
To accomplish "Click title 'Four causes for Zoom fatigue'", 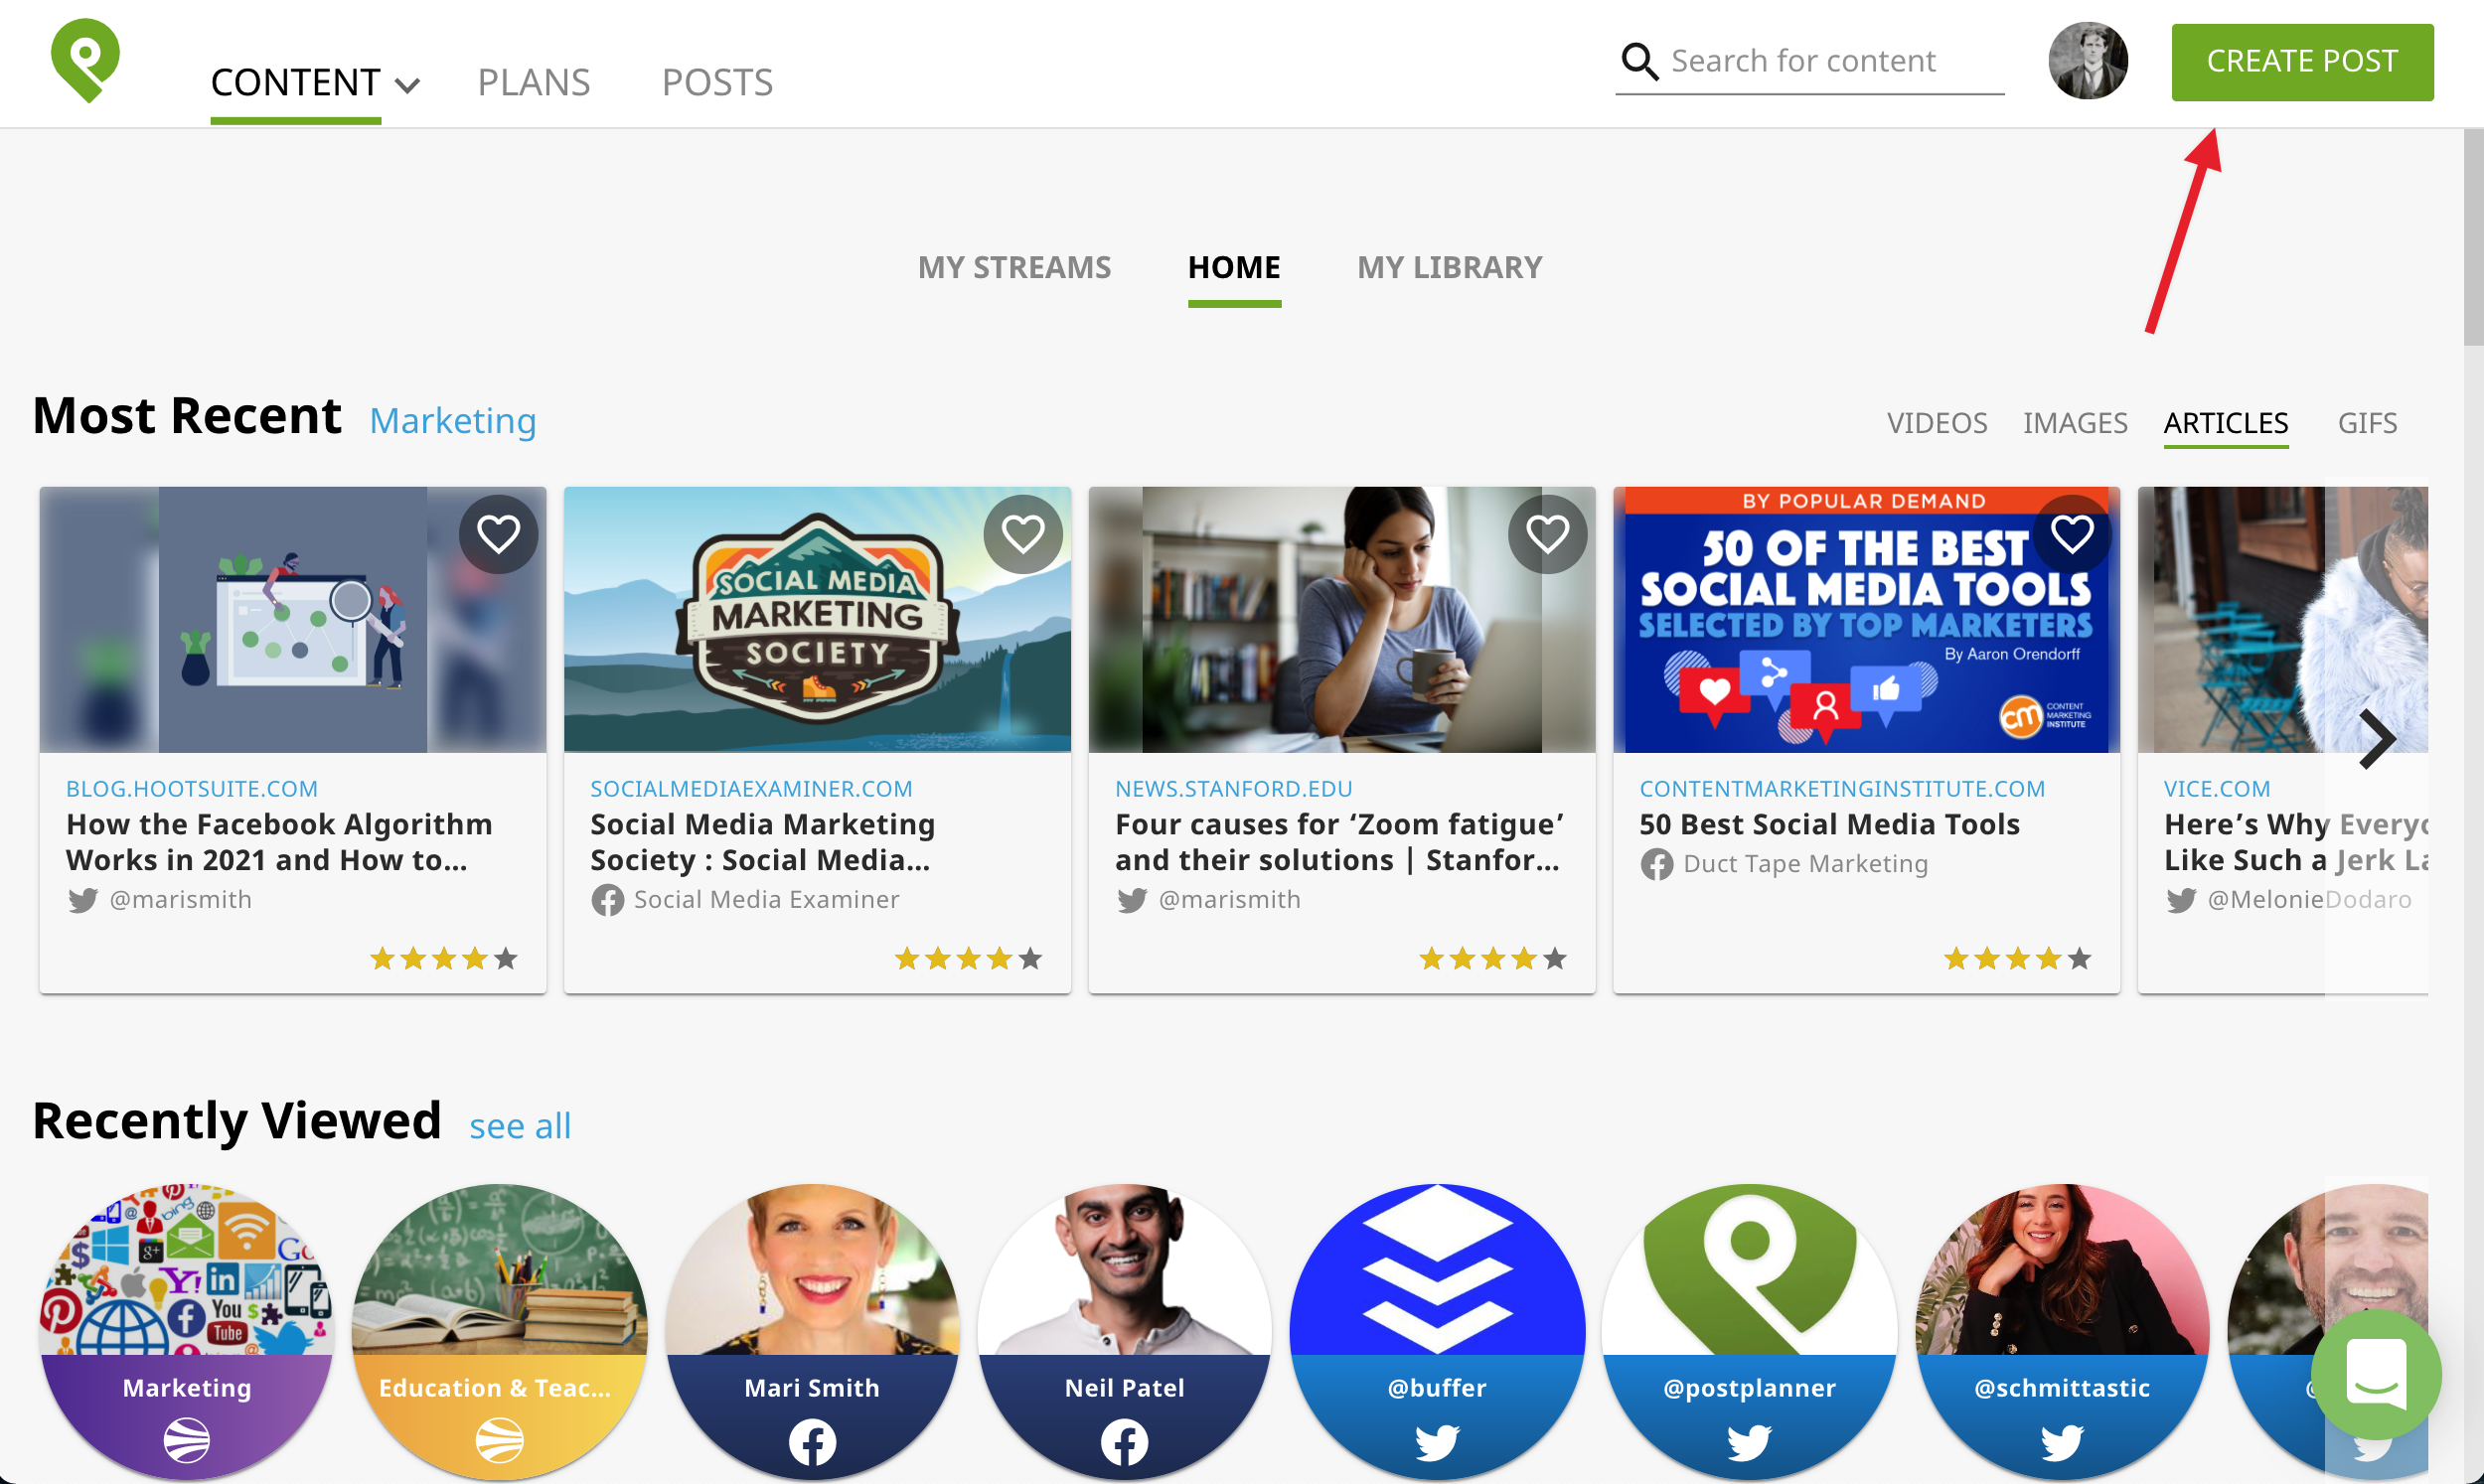I will click(x=1339, y=842).
